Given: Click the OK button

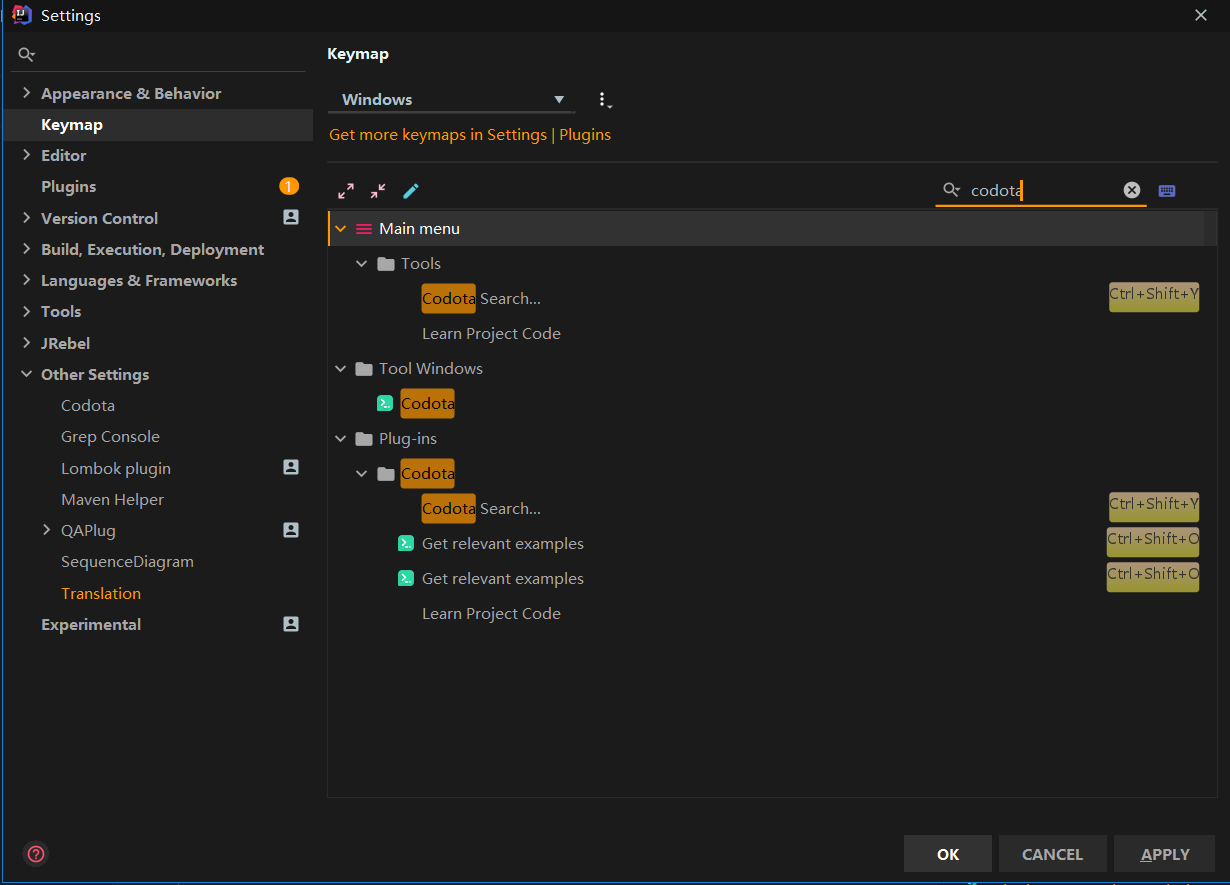Looking at the screenshot, I should coord(948,854).
